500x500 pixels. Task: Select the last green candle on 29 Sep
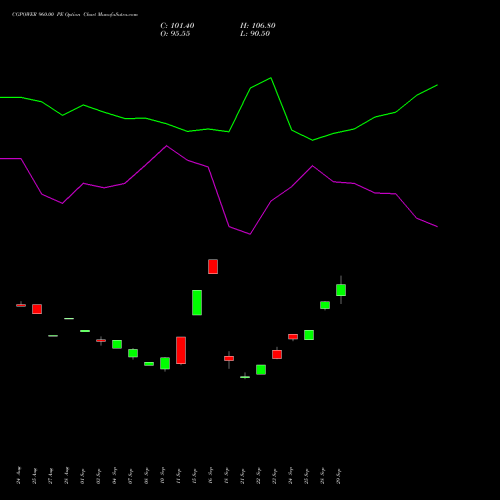[x=341, y=290]
